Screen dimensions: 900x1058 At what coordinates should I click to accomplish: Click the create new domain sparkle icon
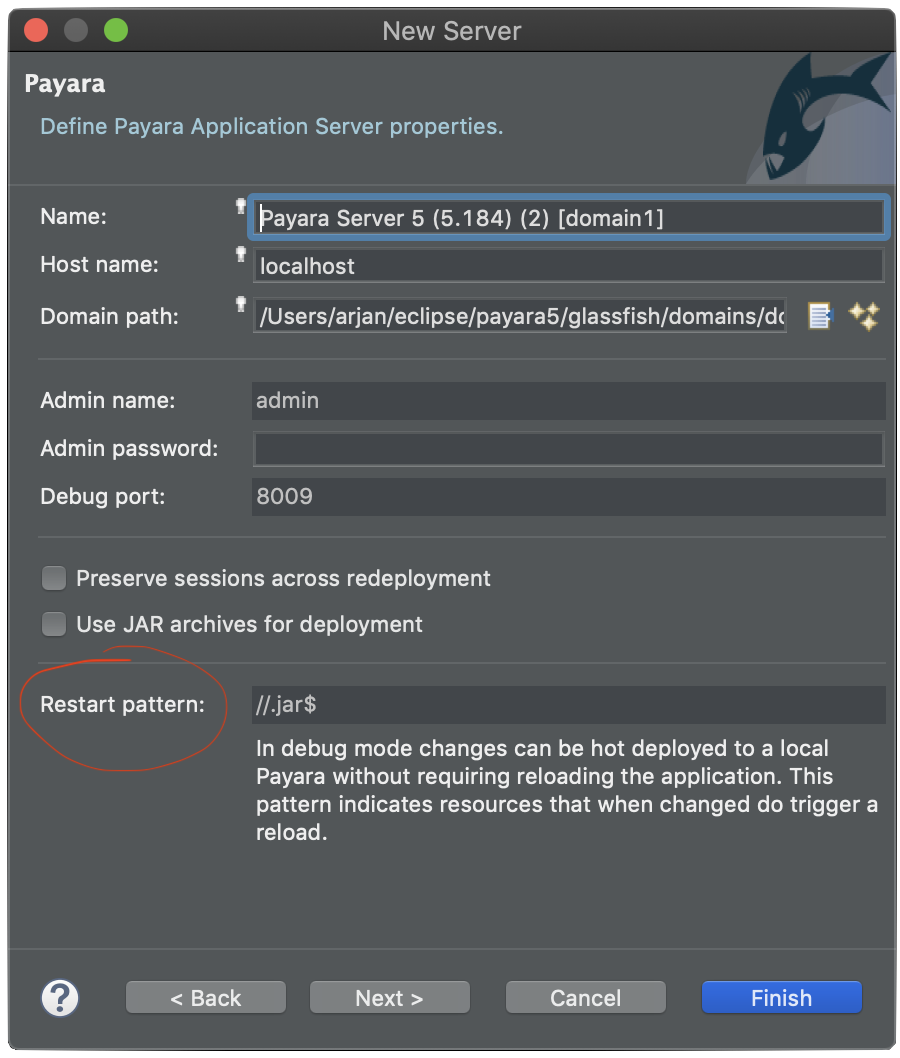coord(864,316)
